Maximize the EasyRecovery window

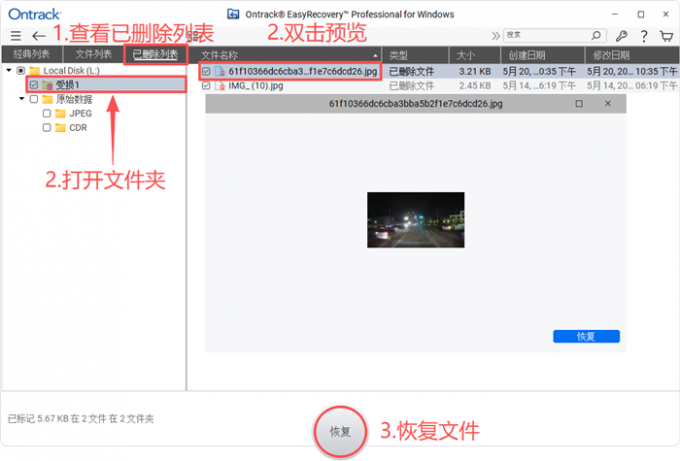(x=641, y=14)
